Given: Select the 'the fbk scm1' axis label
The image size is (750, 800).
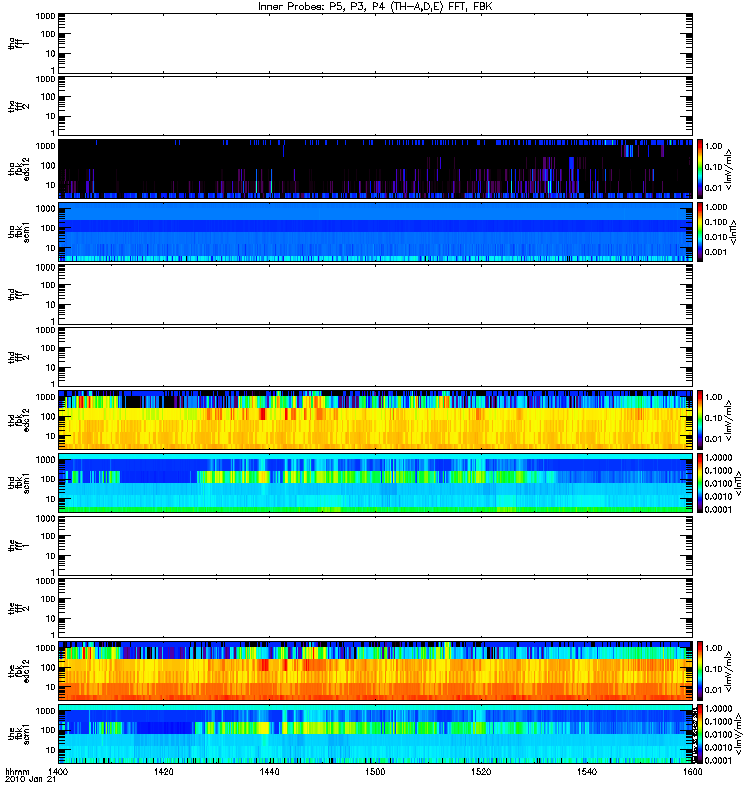Looking at the screenshot, I should [x=19, y=734].
